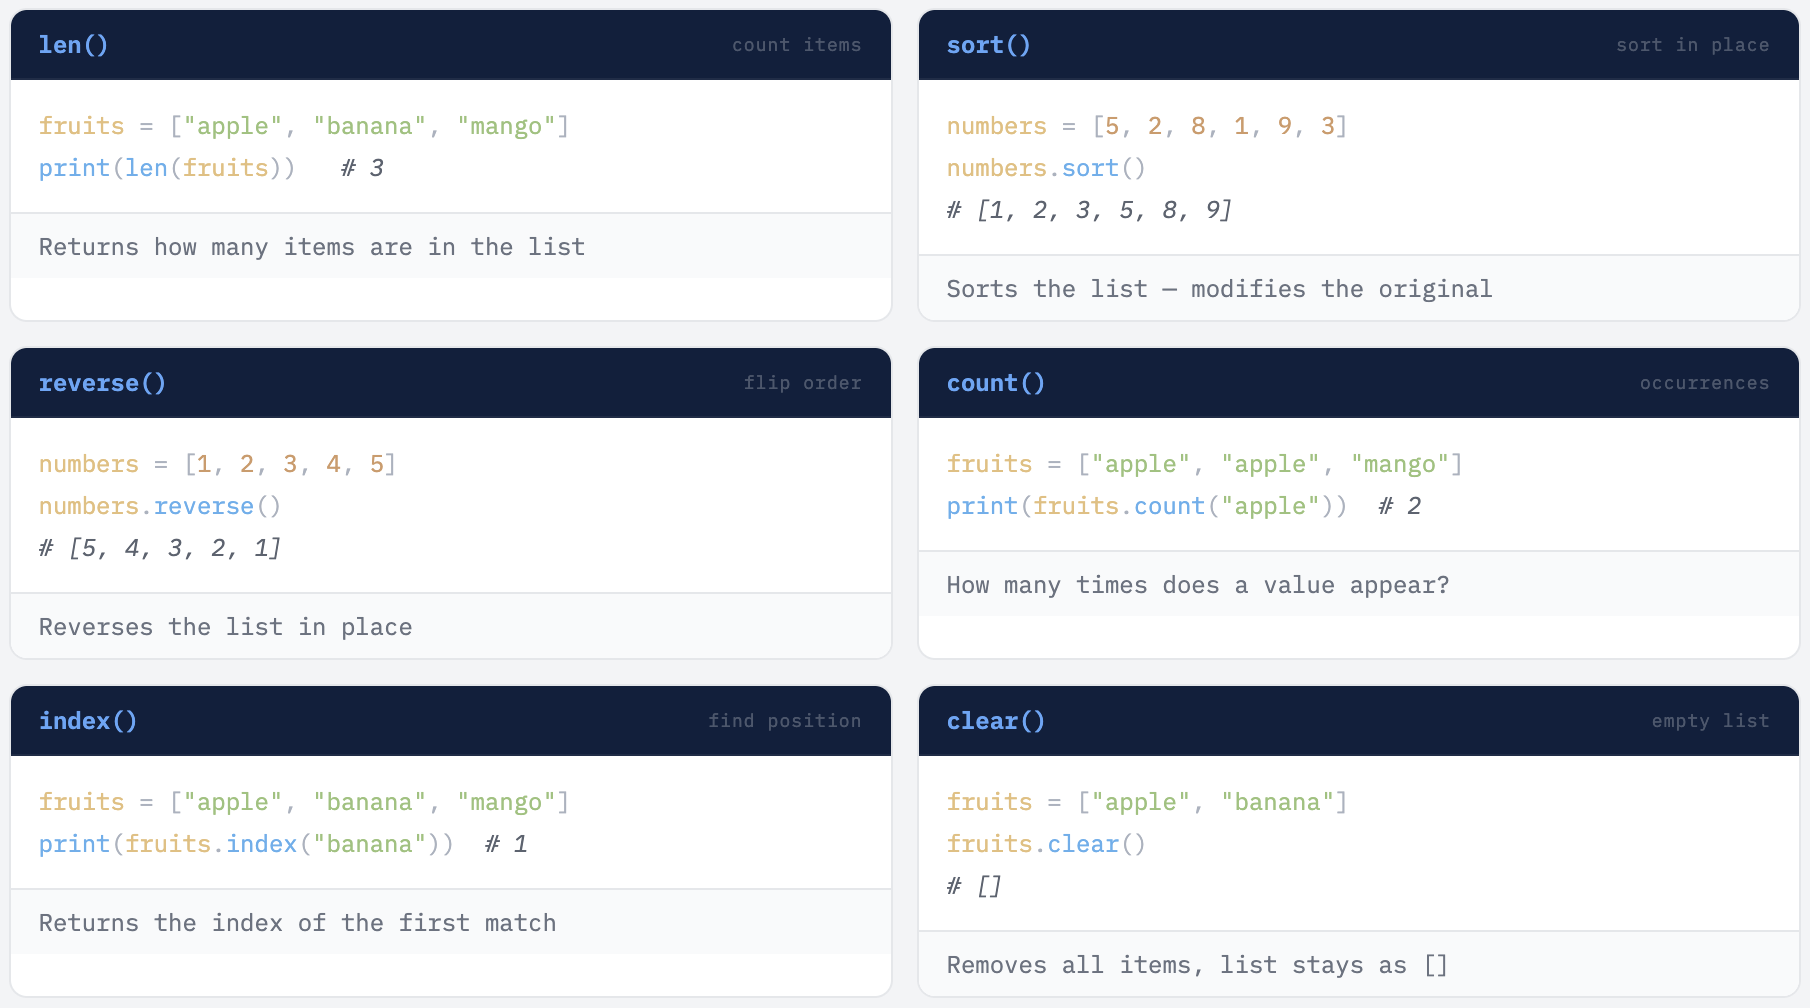Viewport: 1810px width, 1008px height.
Task: Click the print(fruits.index("banana")) line
Action: coord(245,844)
